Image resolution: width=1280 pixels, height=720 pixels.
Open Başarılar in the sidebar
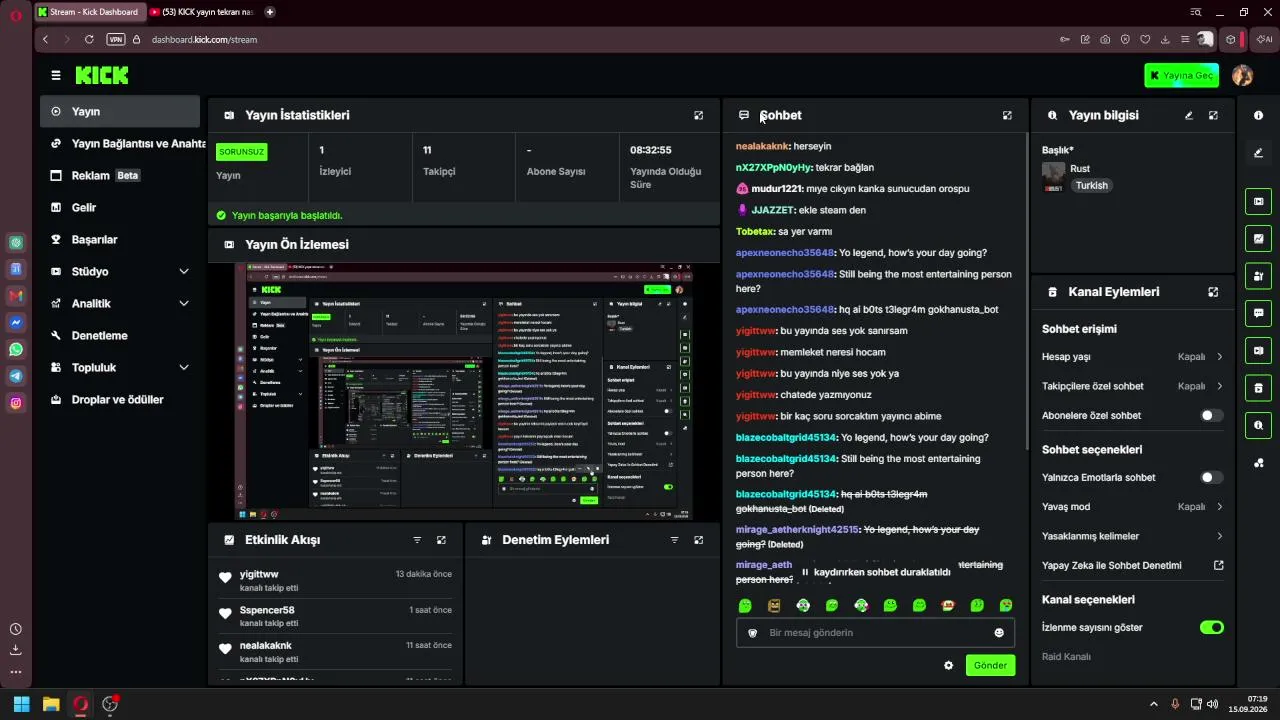[120, 239]
